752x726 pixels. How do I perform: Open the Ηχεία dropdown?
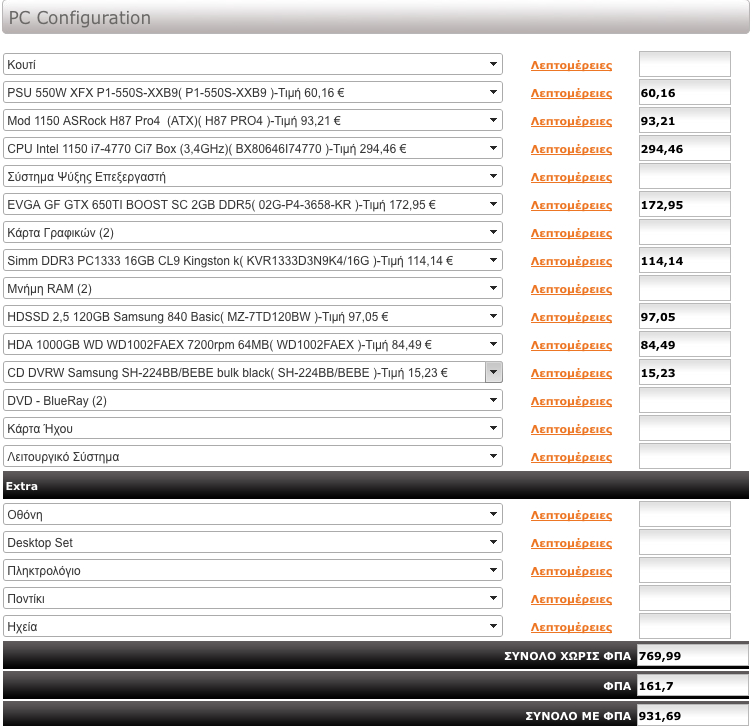click(253, 626)
